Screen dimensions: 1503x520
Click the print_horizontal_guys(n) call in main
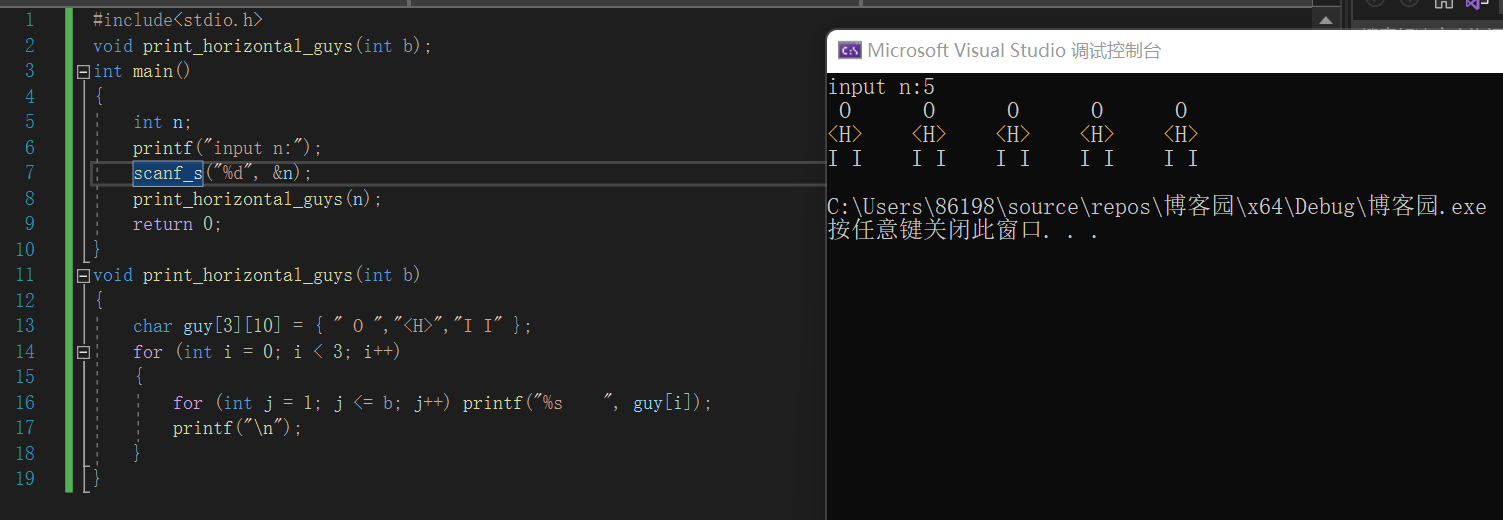pyautogui.click(x=257, y=199)
